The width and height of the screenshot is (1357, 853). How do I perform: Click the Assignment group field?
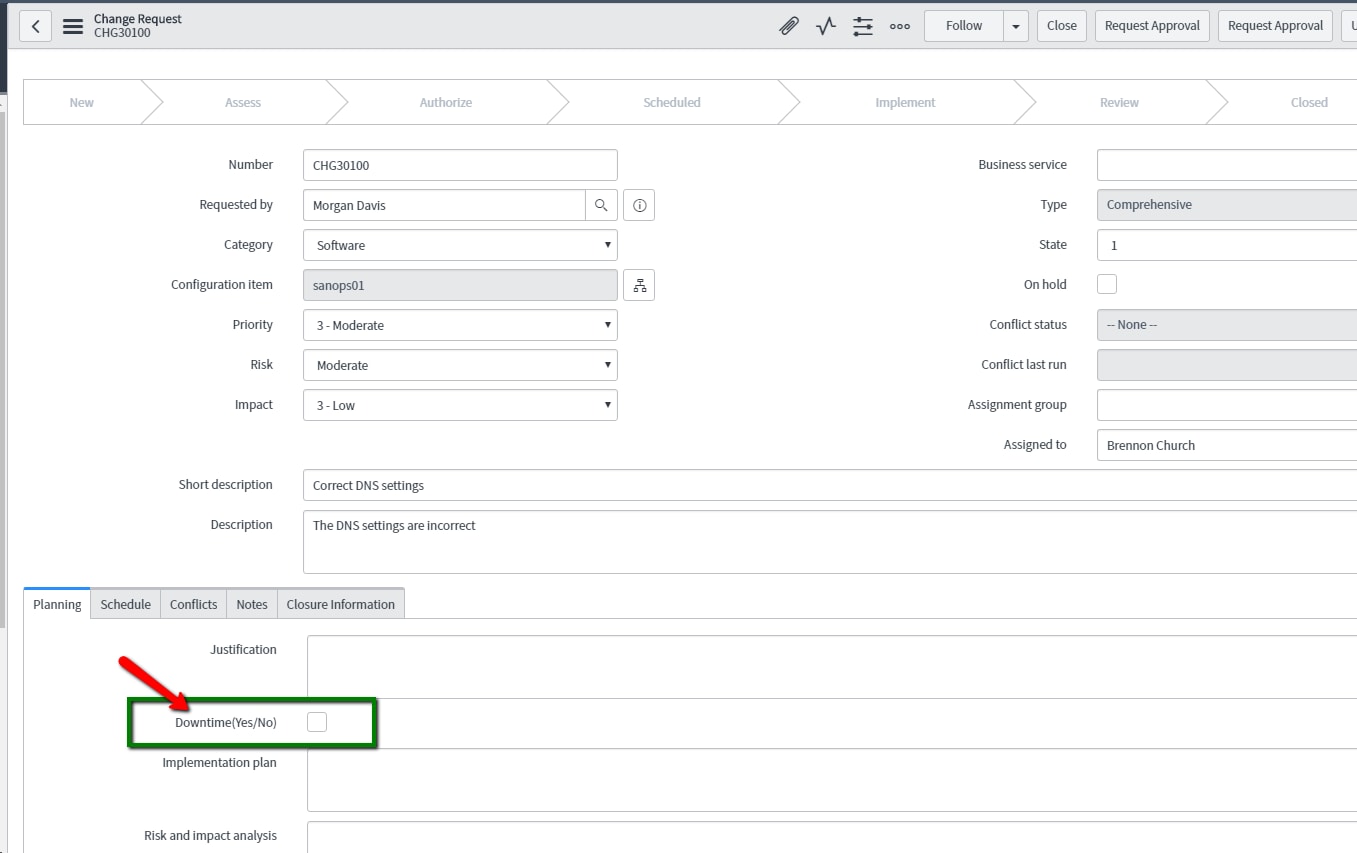click(1227, 405)
